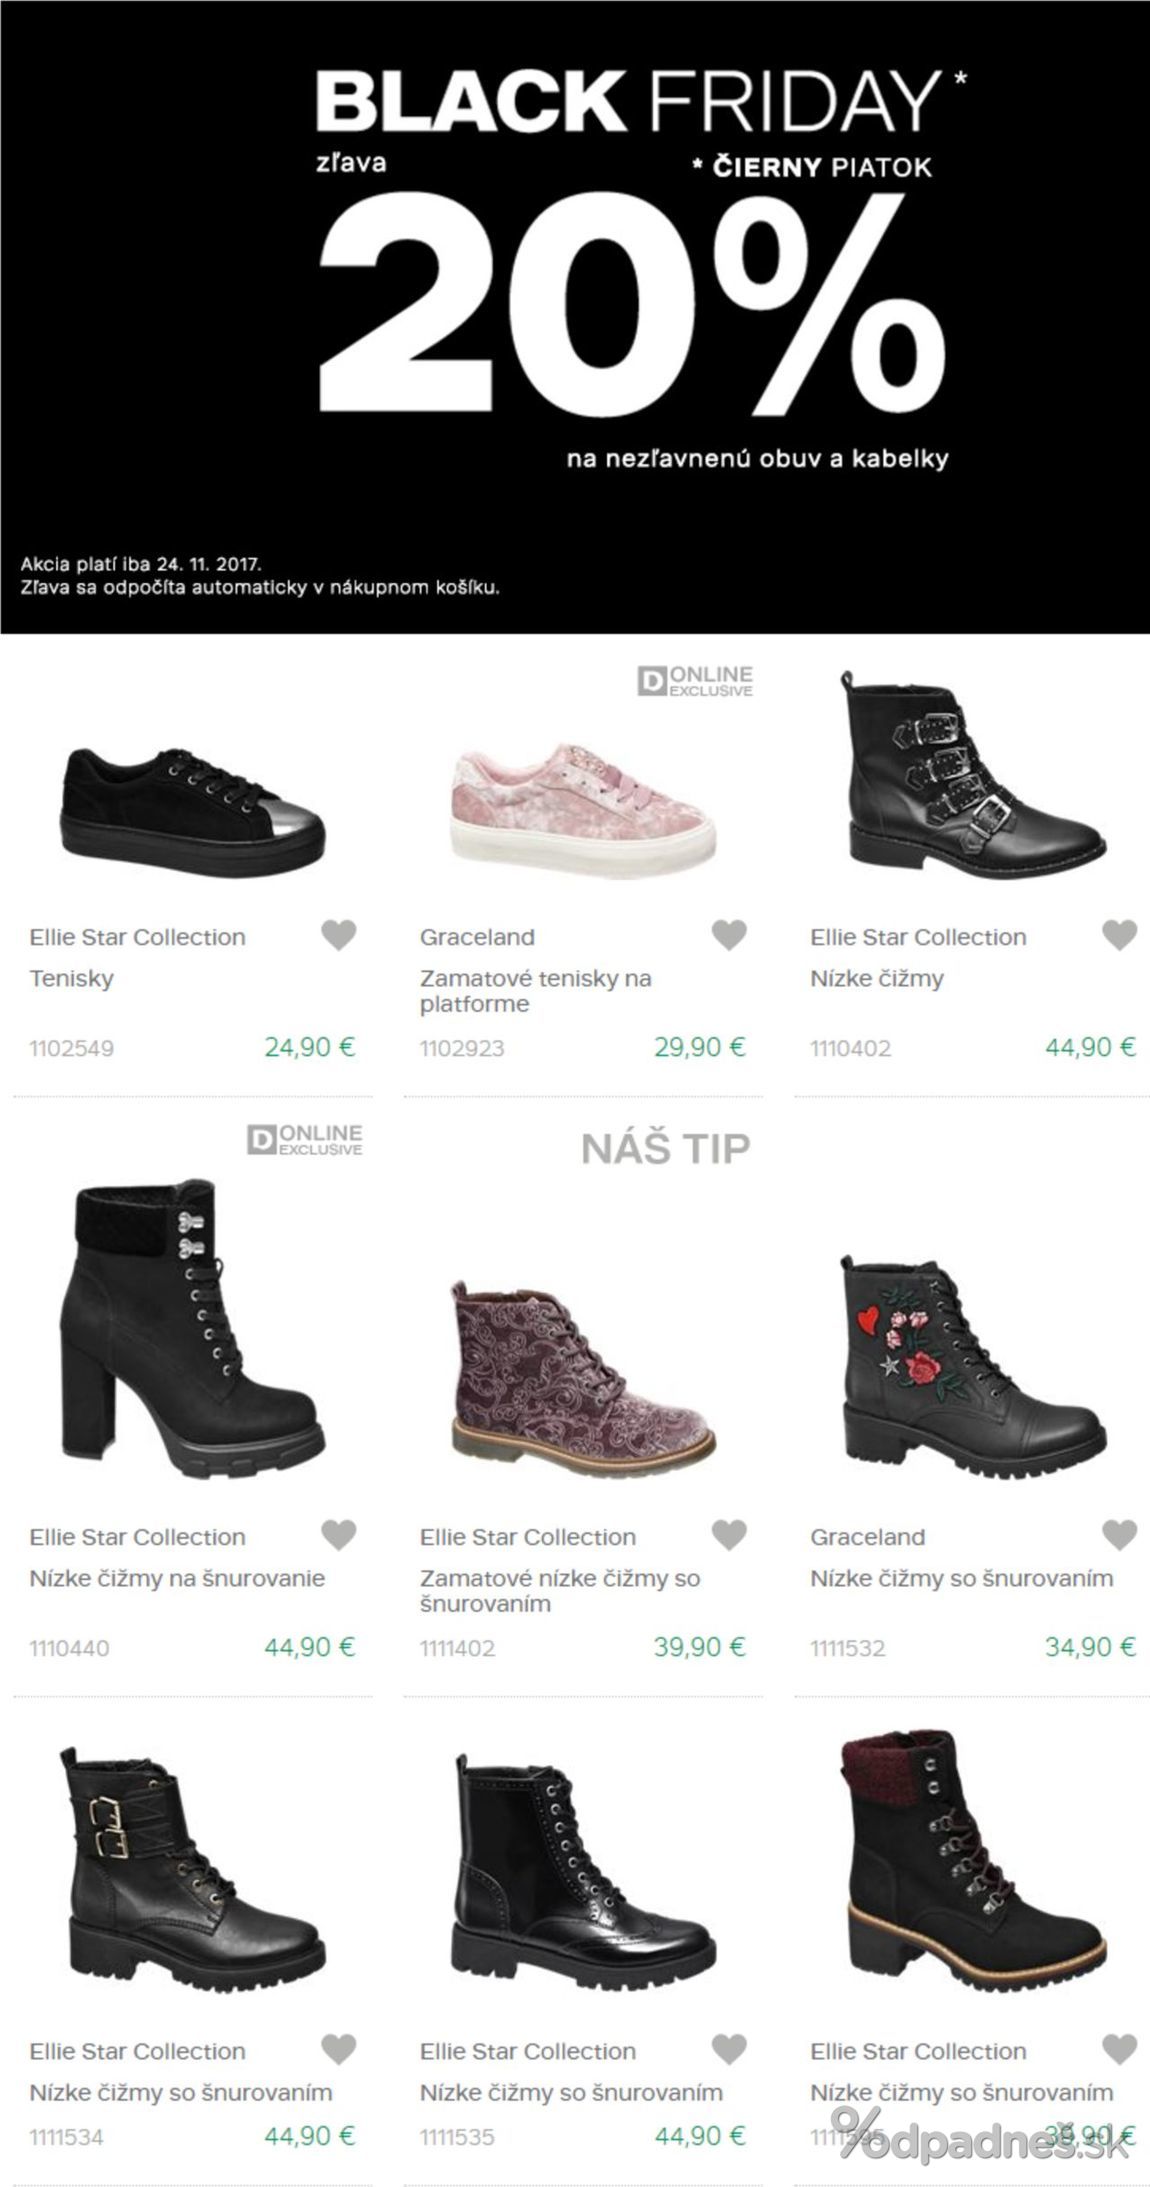The image size is (1150, 2187).
Task: Add Graceland embroidered boots to favorites
Action: (x=1119, y=1535)
